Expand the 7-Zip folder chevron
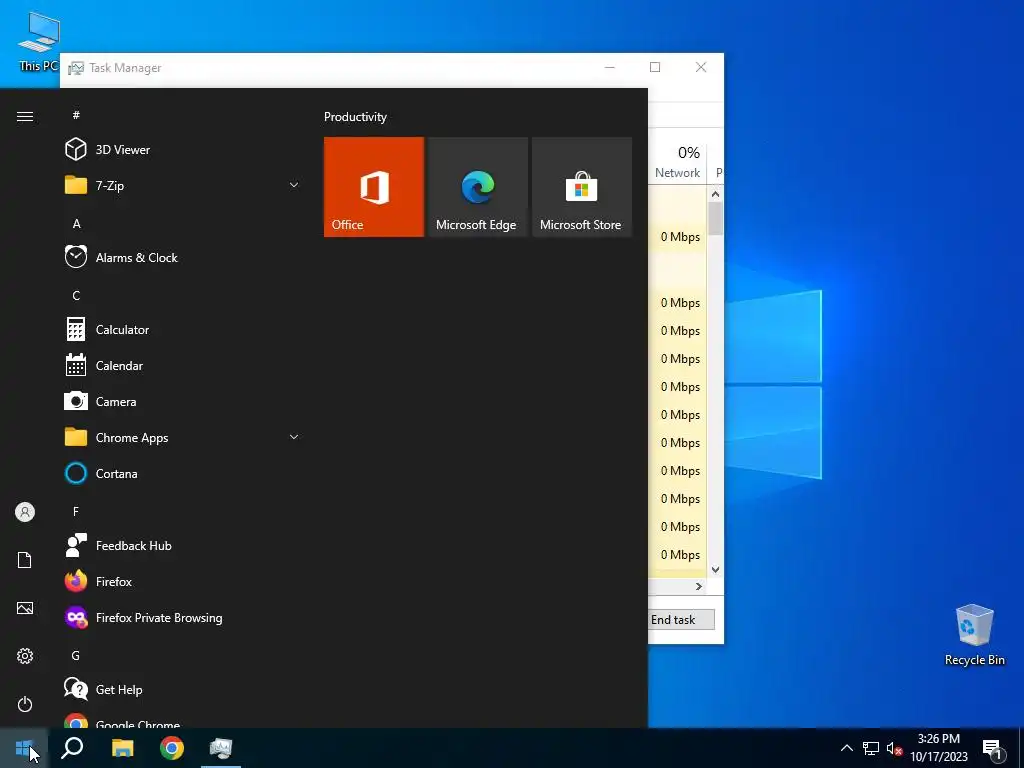The height and width of the screenshot is (768, 1024). 294,185
